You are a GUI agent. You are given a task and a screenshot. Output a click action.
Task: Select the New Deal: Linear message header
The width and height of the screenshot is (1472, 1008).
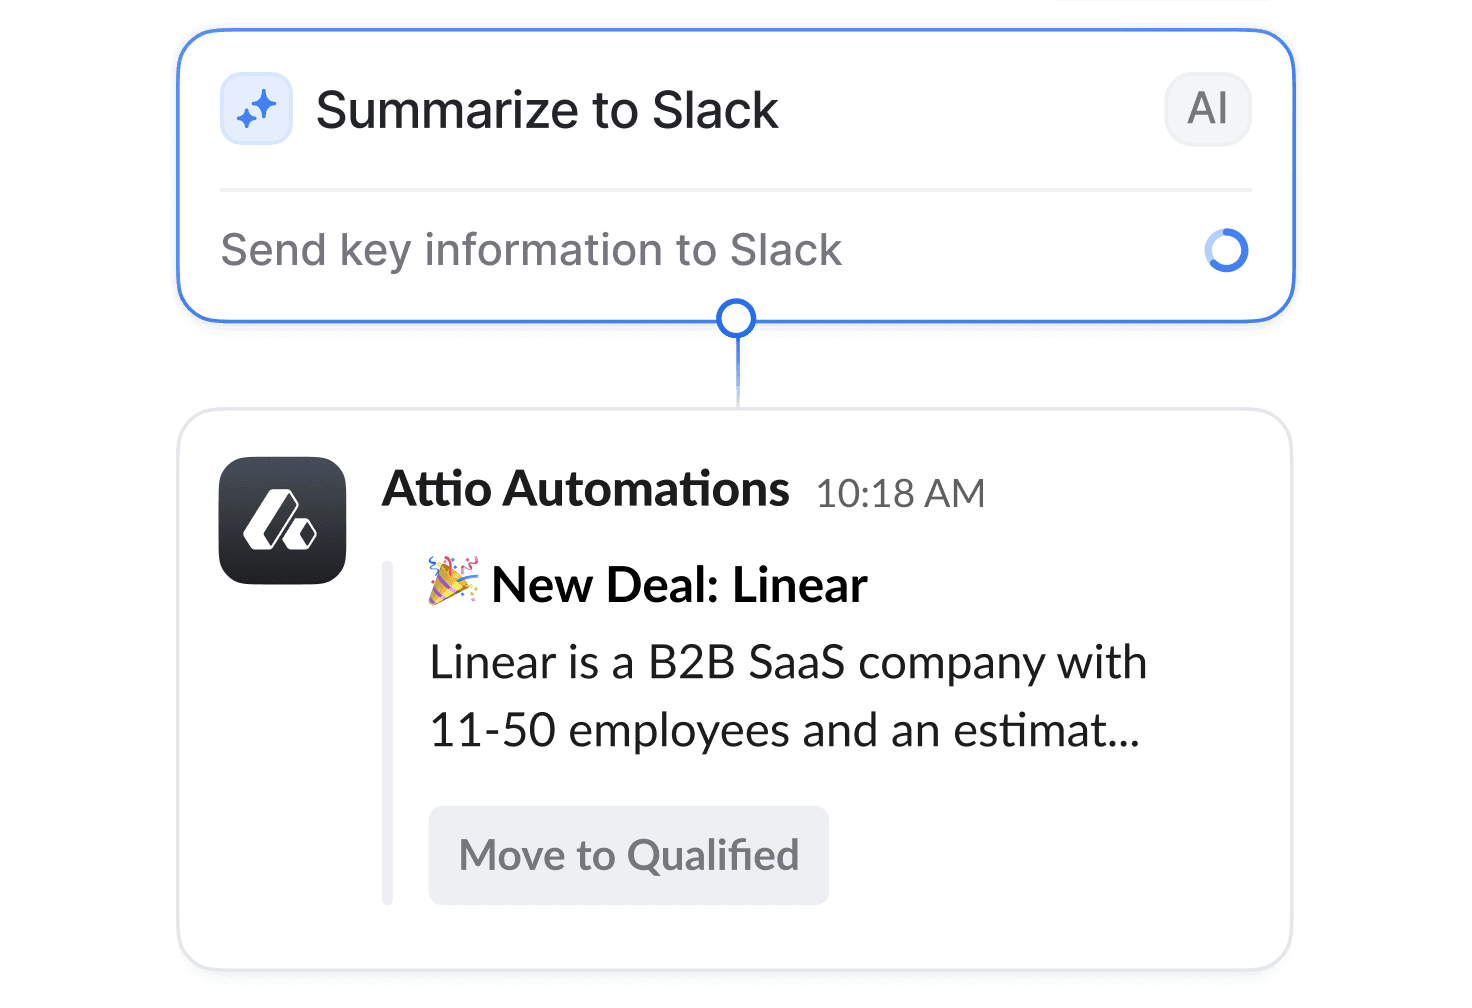click(x=682, y=584)
